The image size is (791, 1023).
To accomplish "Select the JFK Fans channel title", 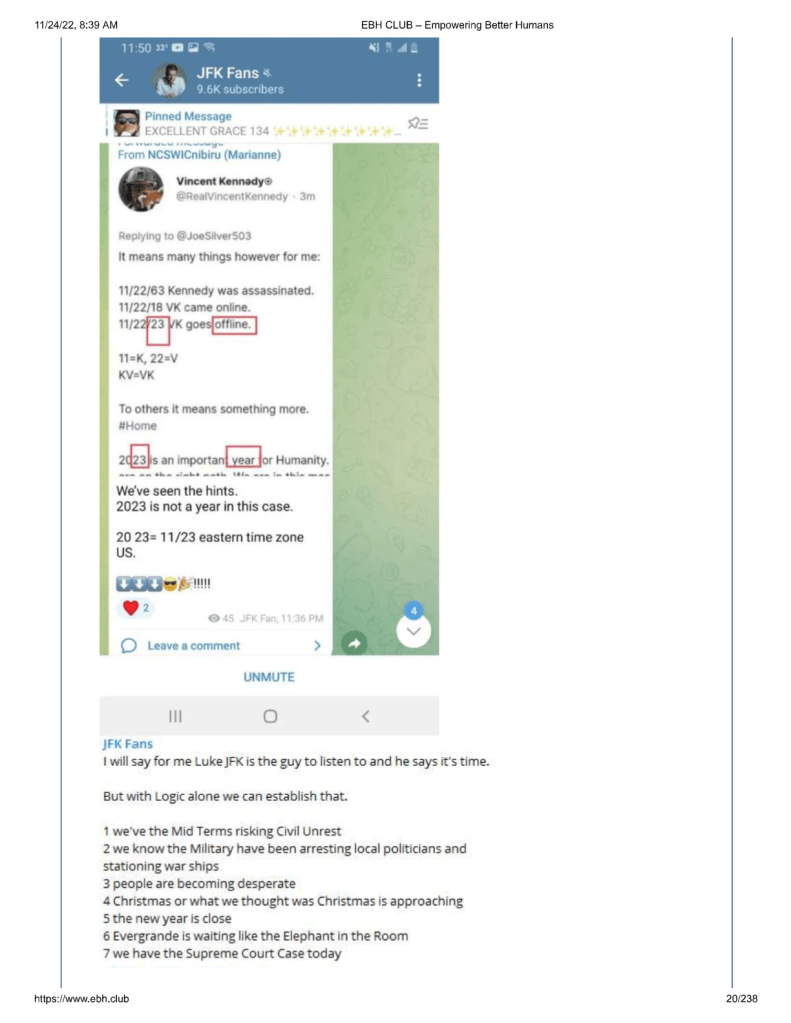I will point(228,73).
